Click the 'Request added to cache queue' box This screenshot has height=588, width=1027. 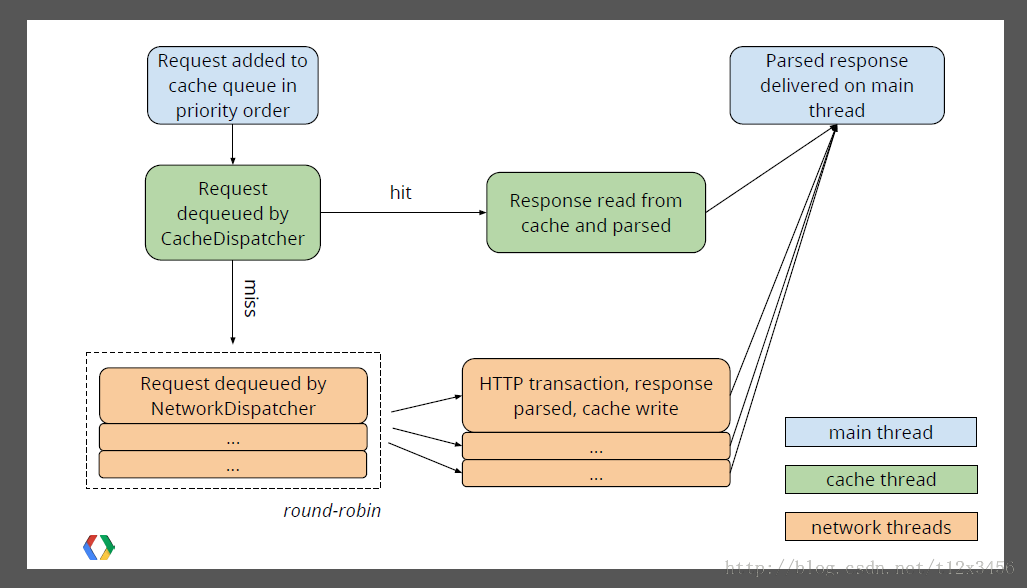coord(232,85)
